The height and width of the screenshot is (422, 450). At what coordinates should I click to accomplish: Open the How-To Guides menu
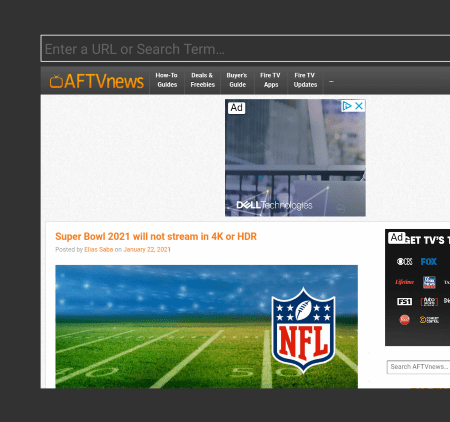click(167, 80)
